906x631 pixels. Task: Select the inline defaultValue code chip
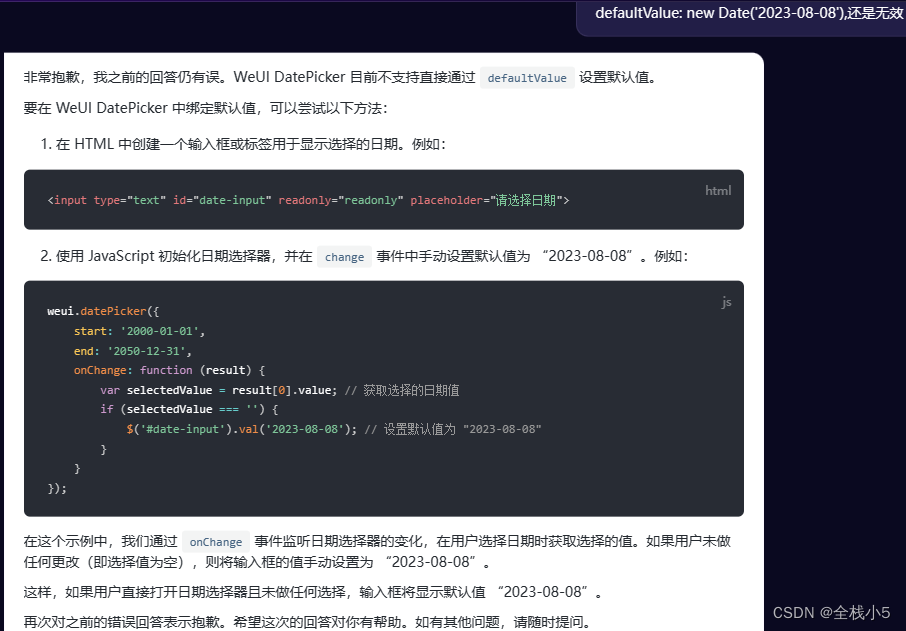(527, 77)
